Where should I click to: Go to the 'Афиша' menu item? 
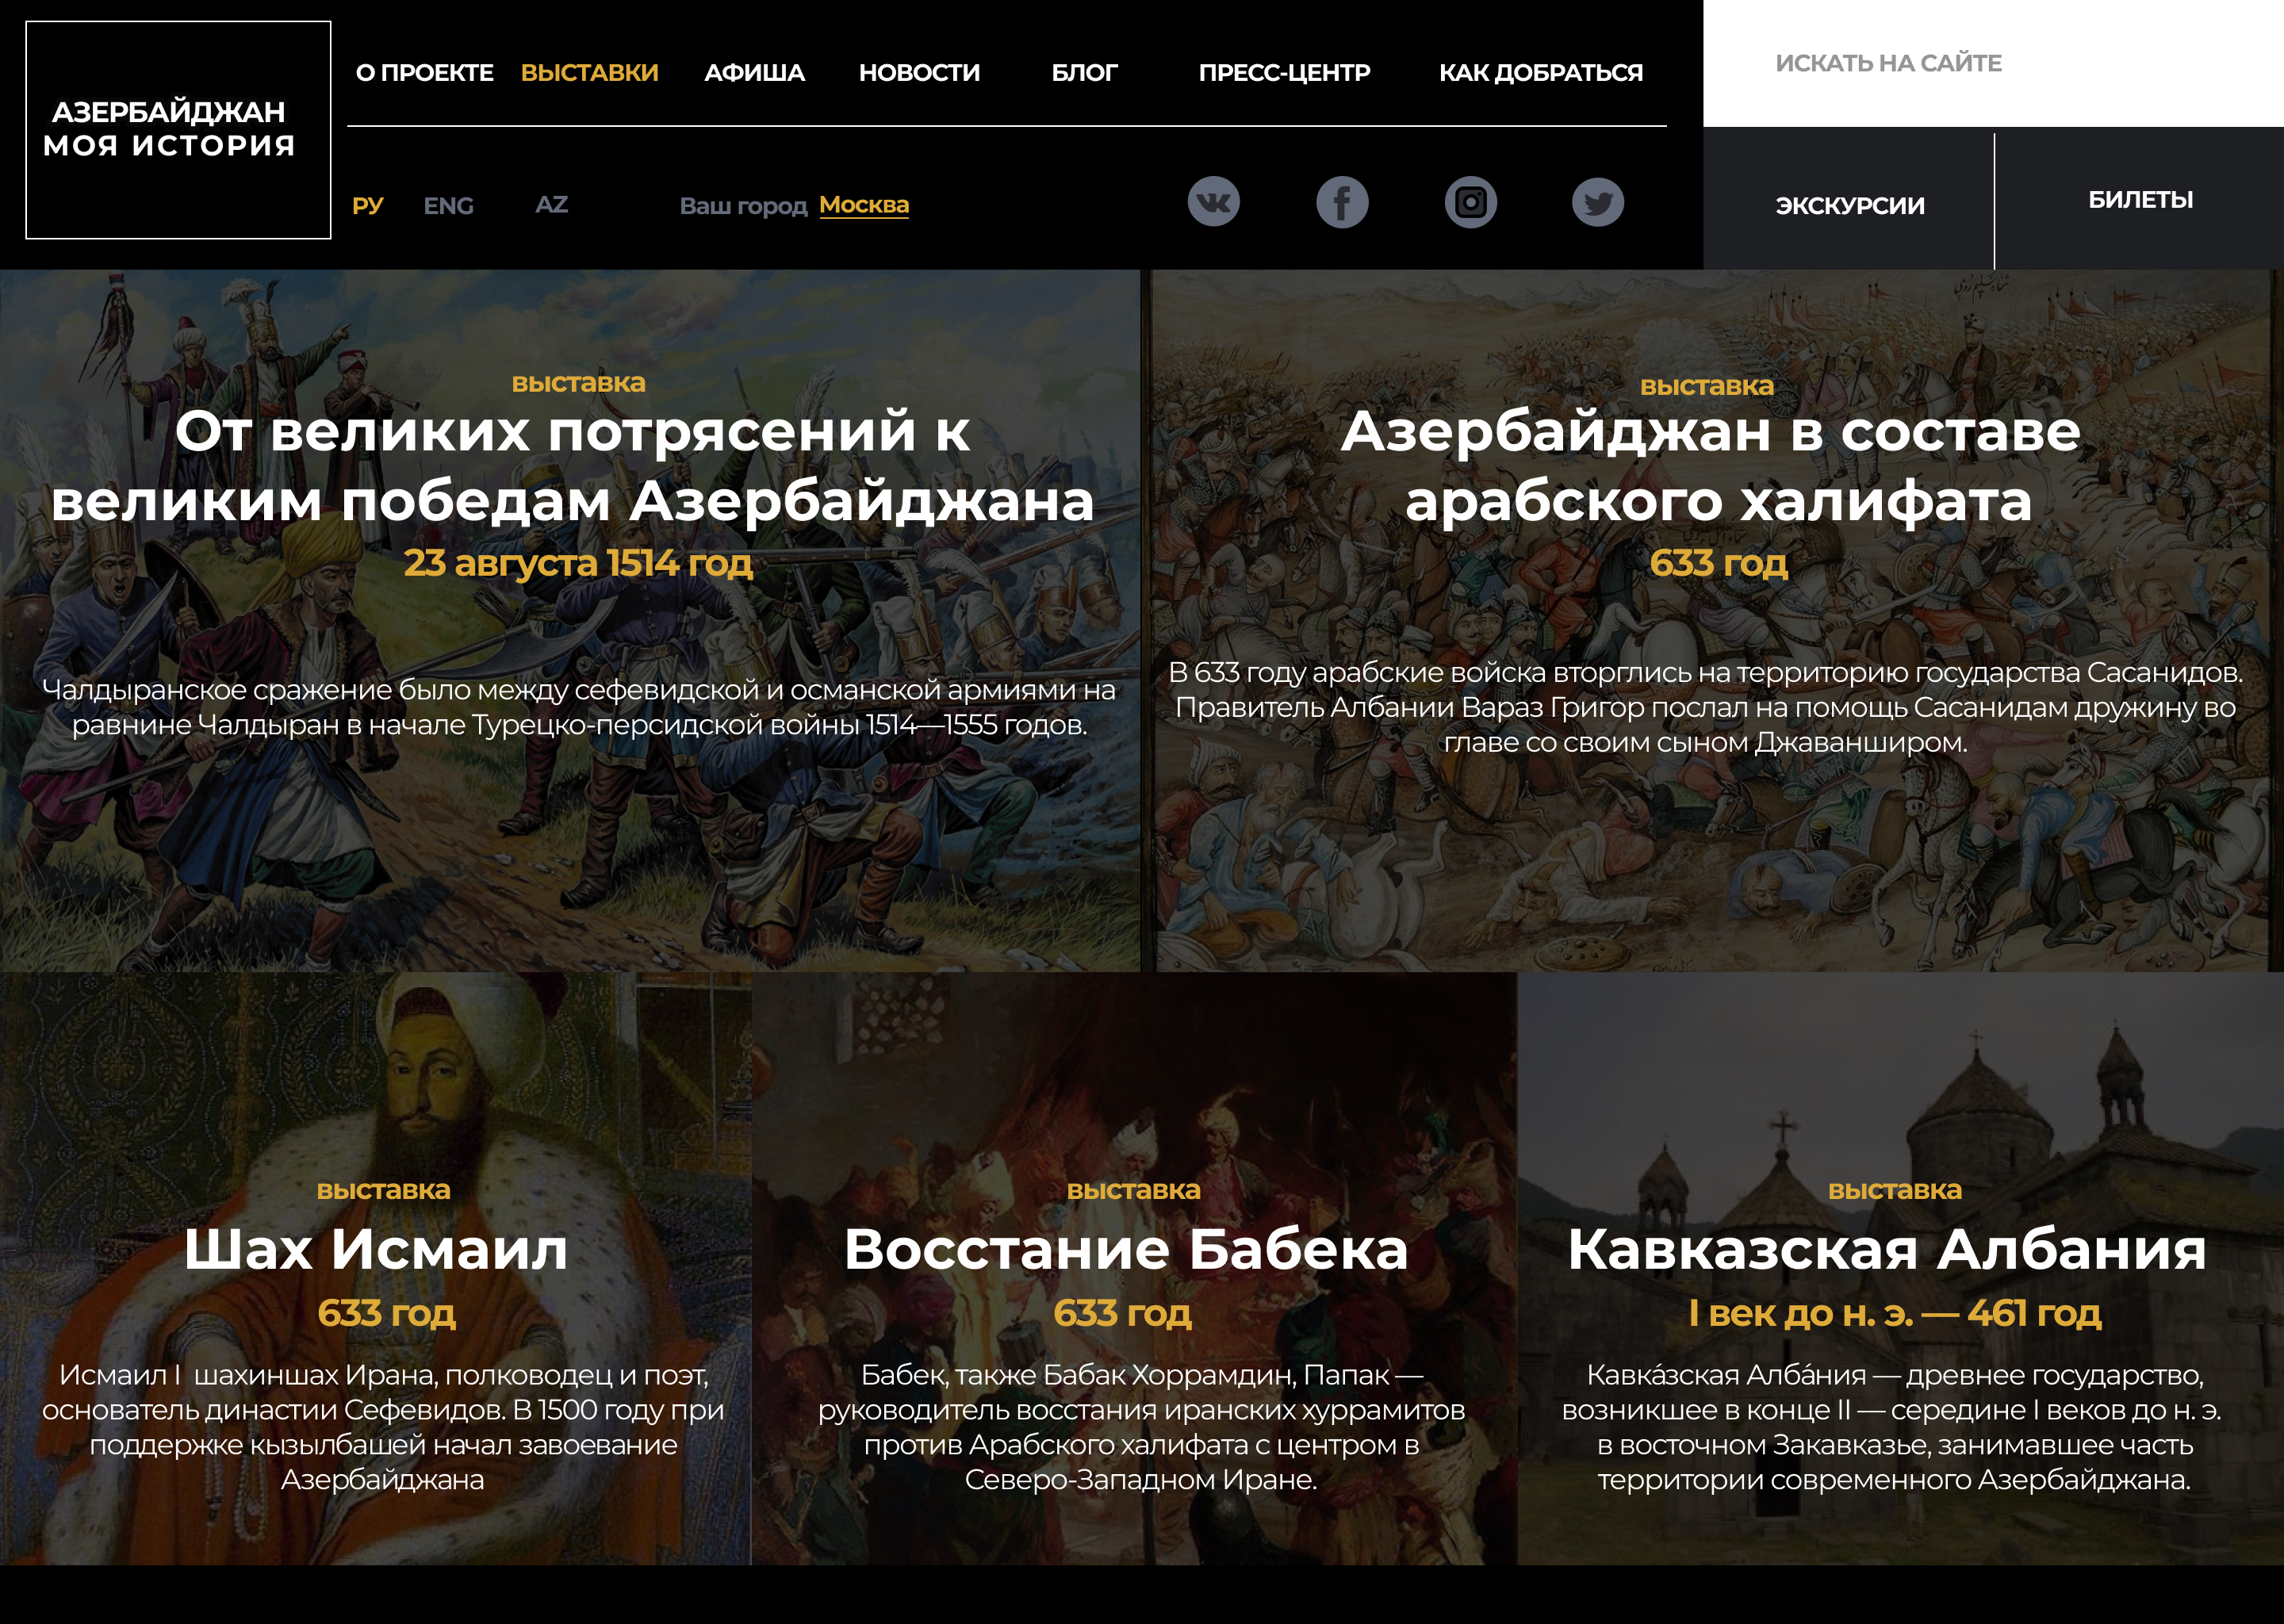(x=754, y=73)
